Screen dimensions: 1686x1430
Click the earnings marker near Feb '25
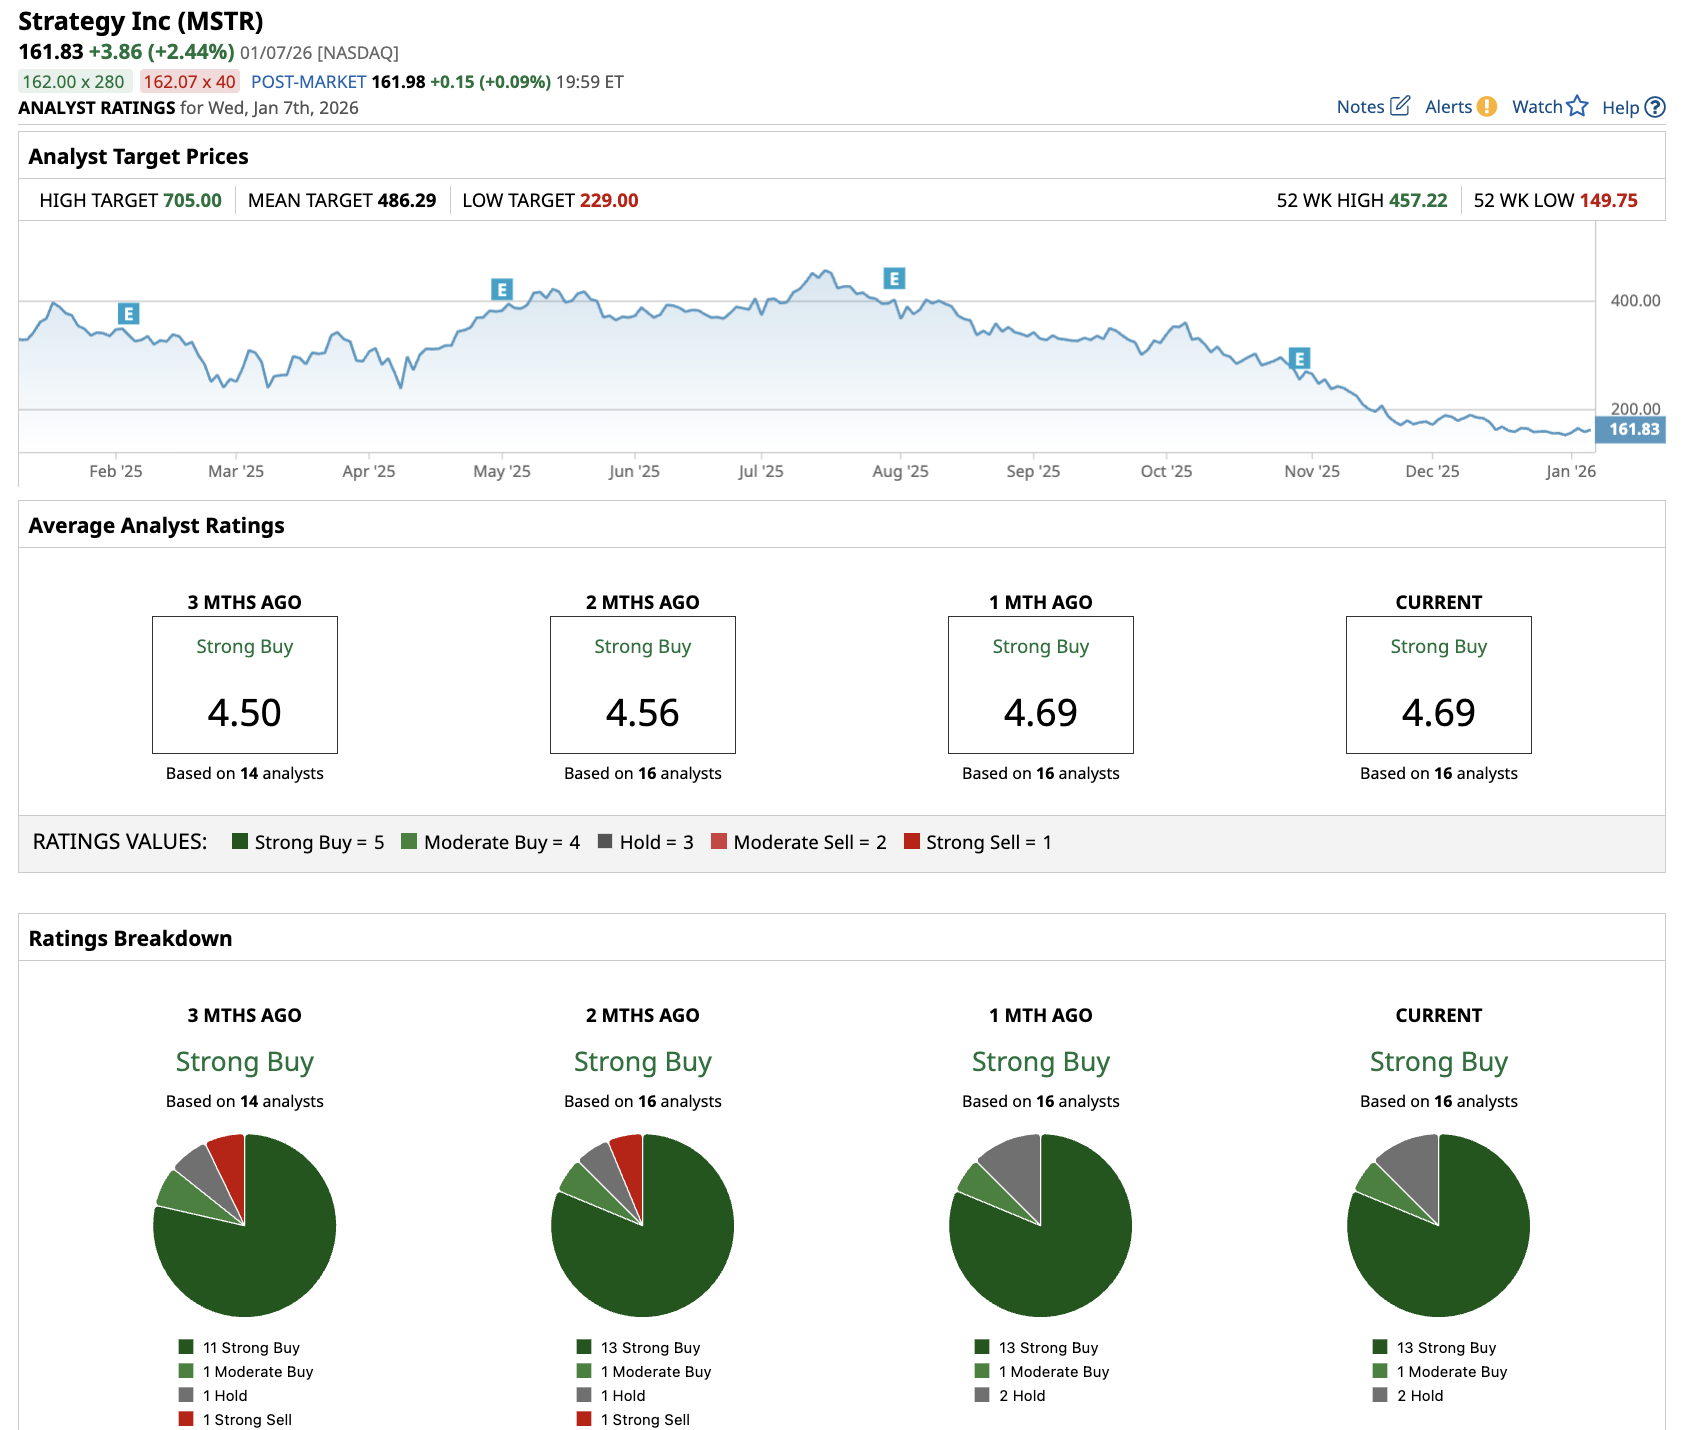click(x=128, y=314)
